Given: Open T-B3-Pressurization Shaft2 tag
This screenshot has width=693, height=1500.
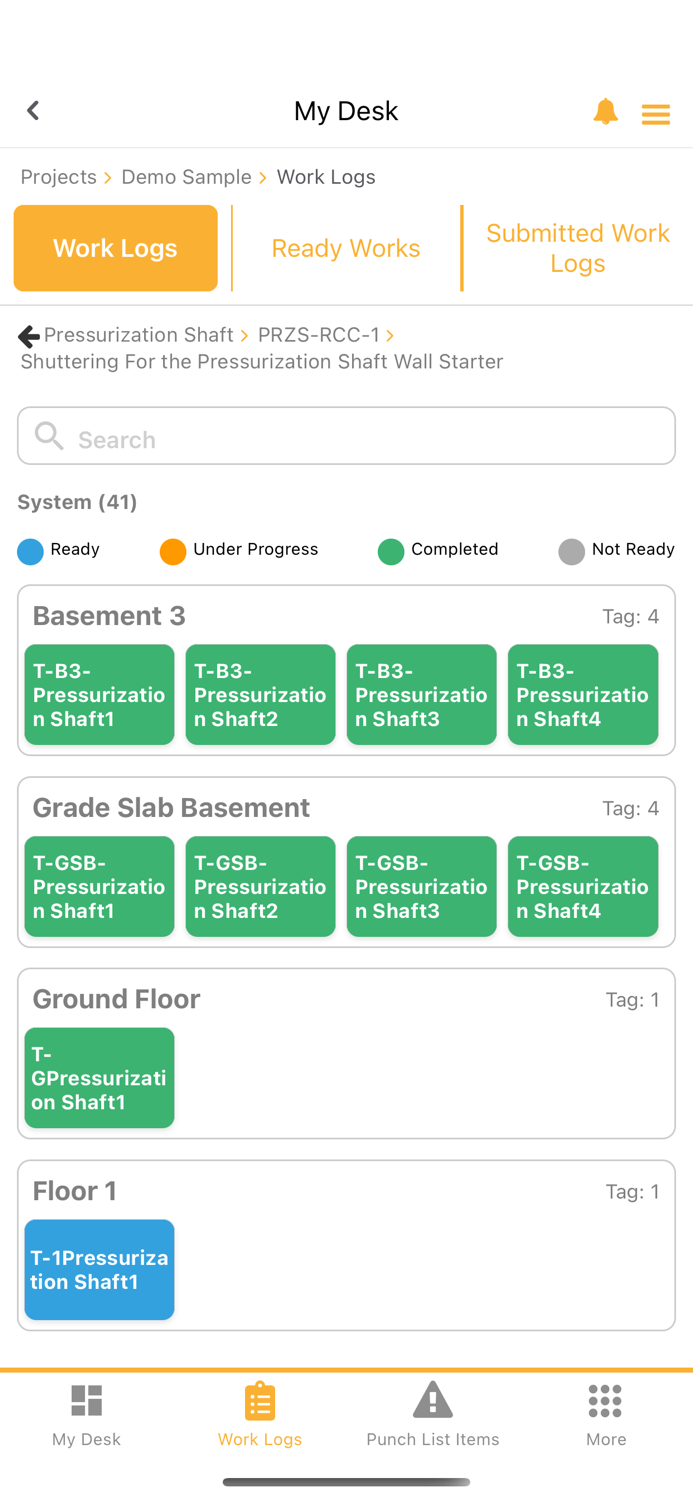Looking at the screenshot, I should 260,695.
